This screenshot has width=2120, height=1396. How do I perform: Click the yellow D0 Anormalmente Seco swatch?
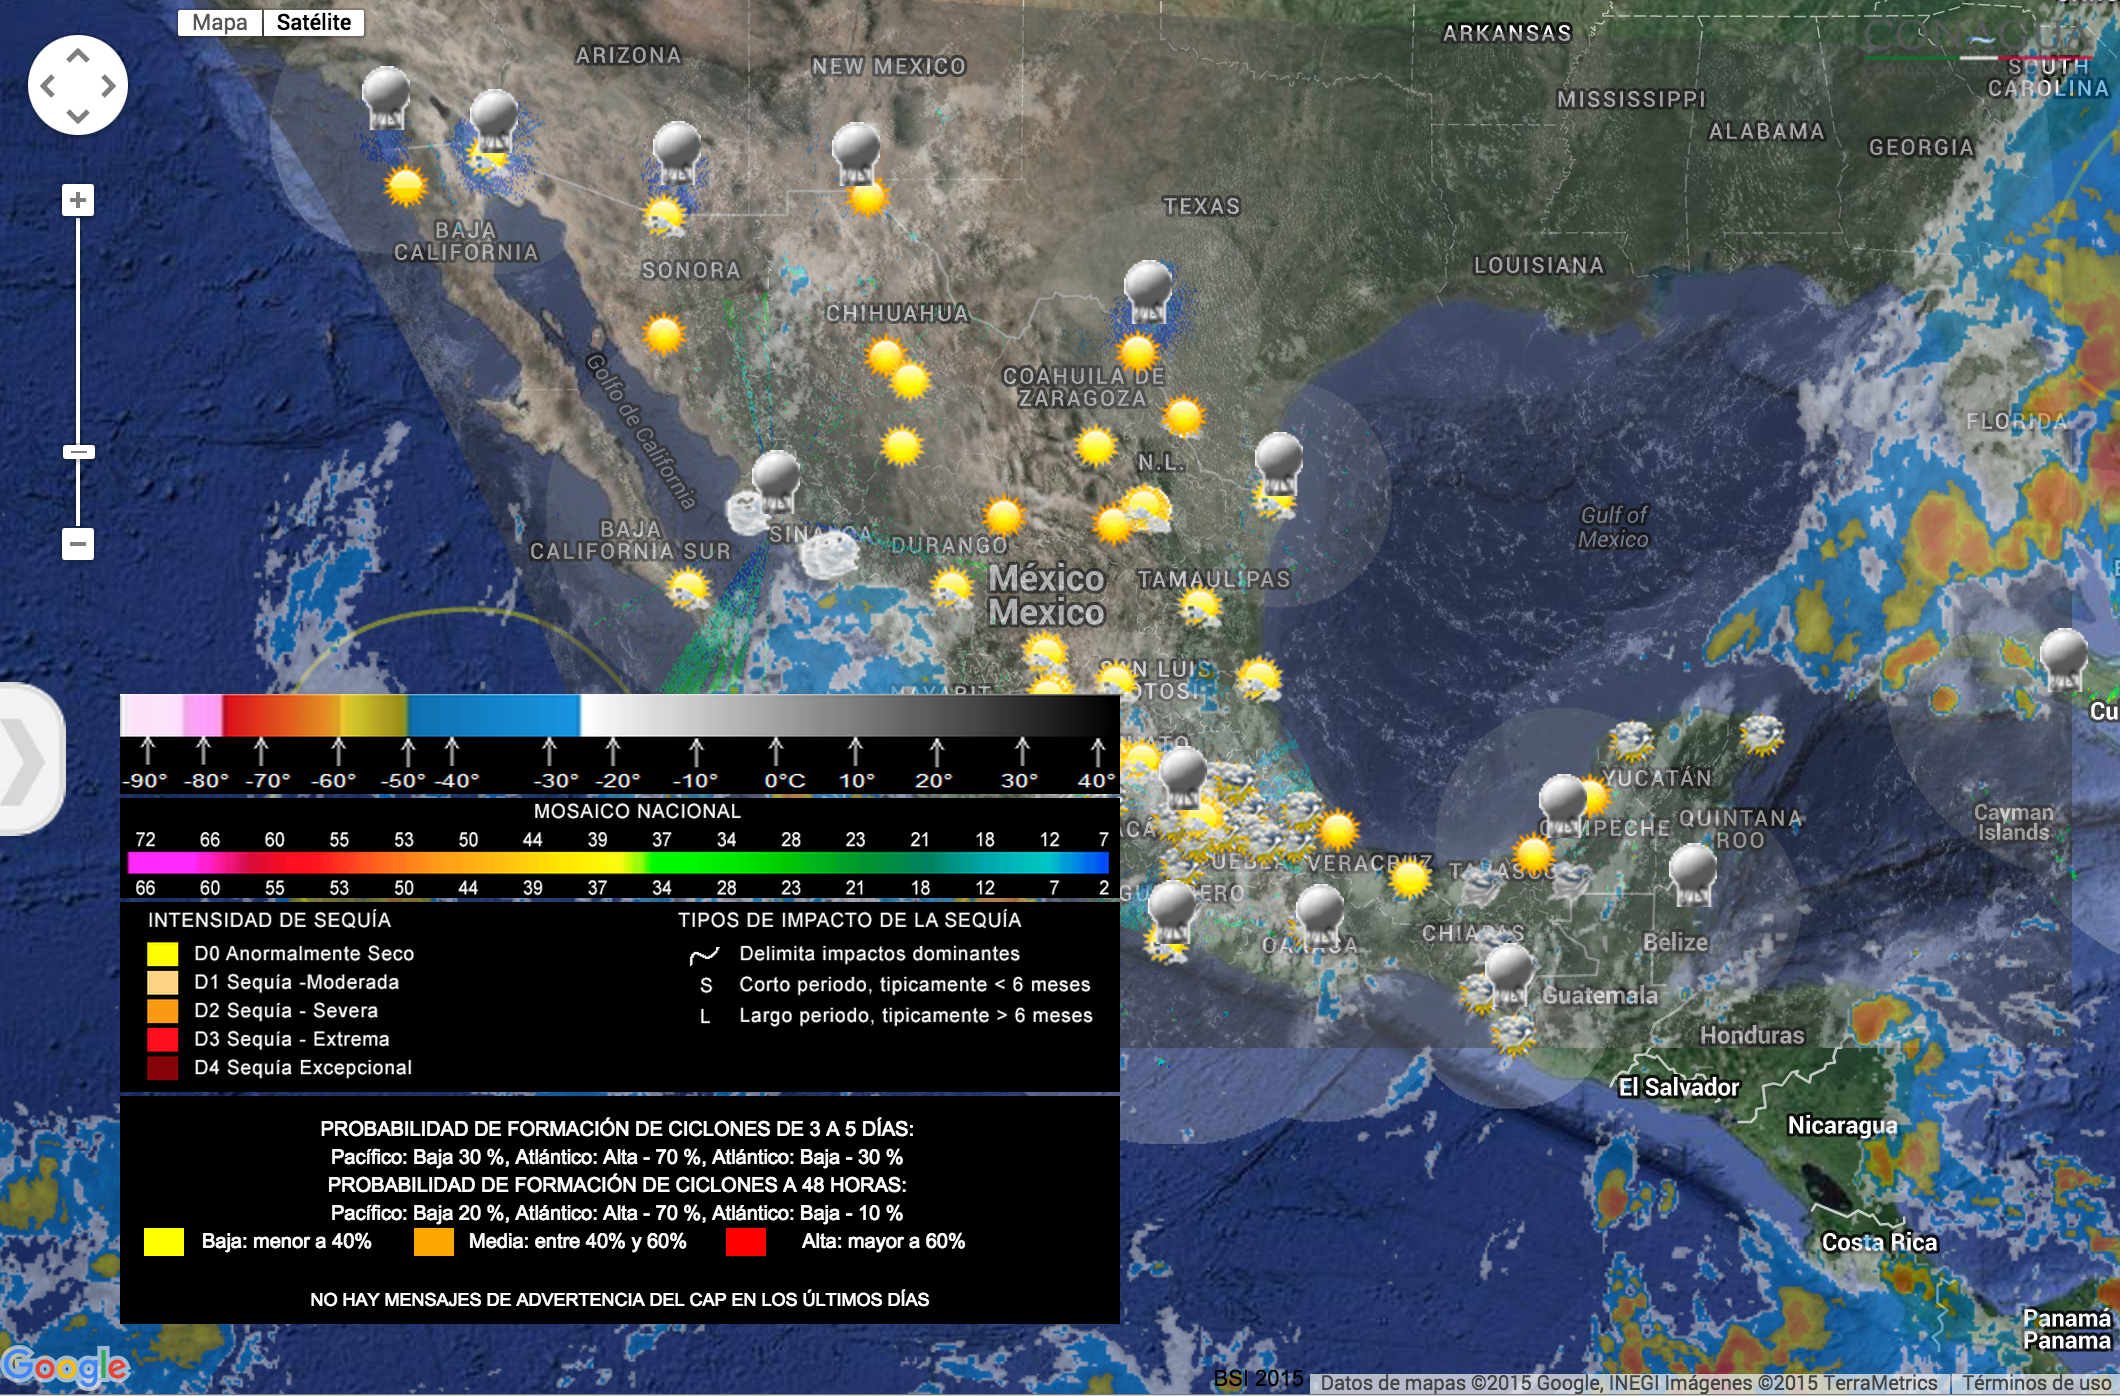(162, 954)
